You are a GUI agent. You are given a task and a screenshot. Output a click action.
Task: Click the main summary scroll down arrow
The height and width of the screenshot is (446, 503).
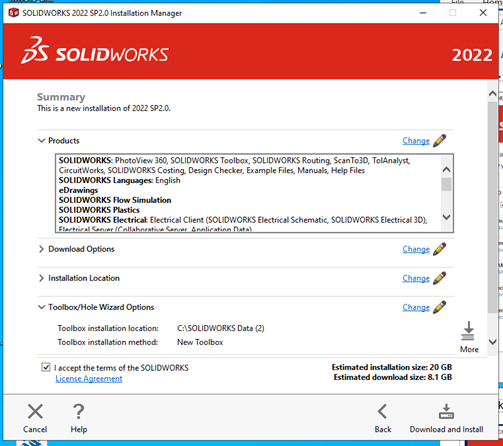tap(492, 342)
